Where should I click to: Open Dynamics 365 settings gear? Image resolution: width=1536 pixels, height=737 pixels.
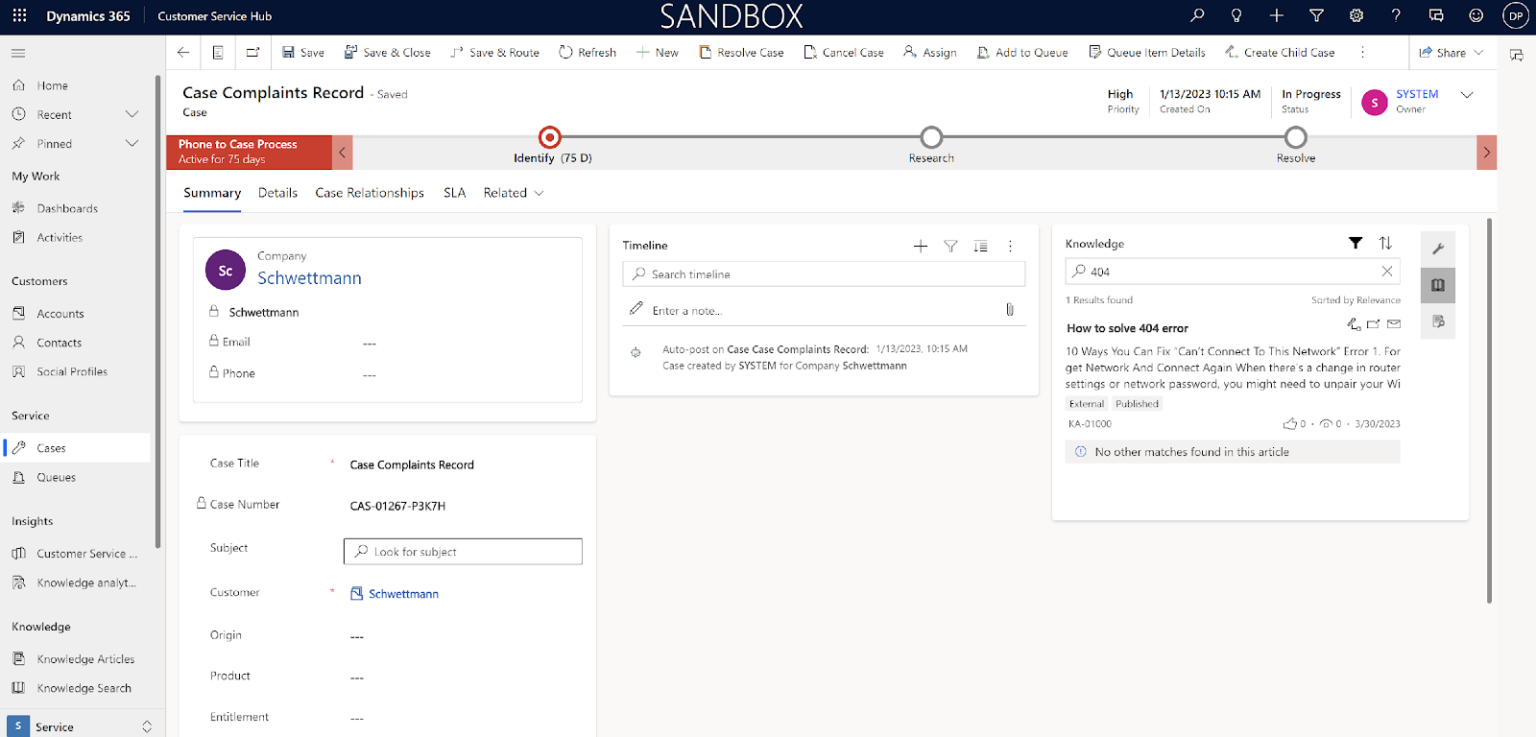pos(1356,15)
